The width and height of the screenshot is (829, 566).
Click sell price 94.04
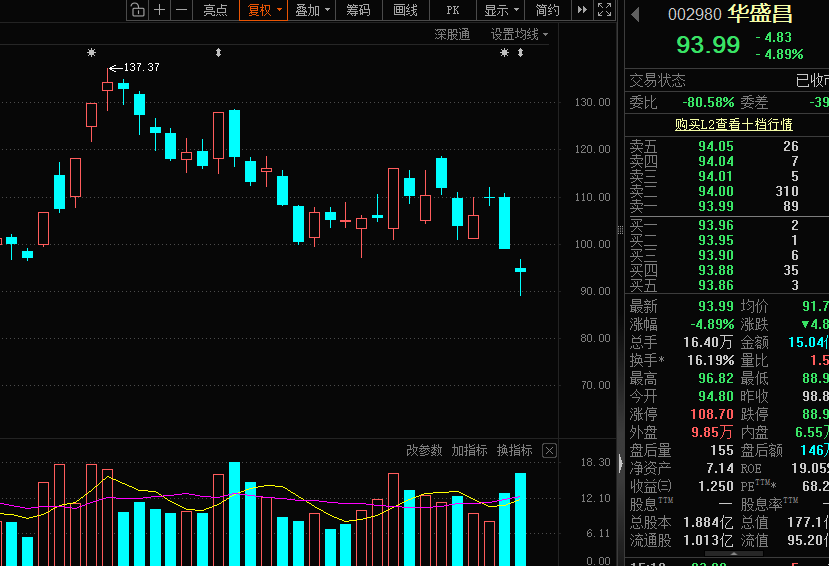[715, 161]
